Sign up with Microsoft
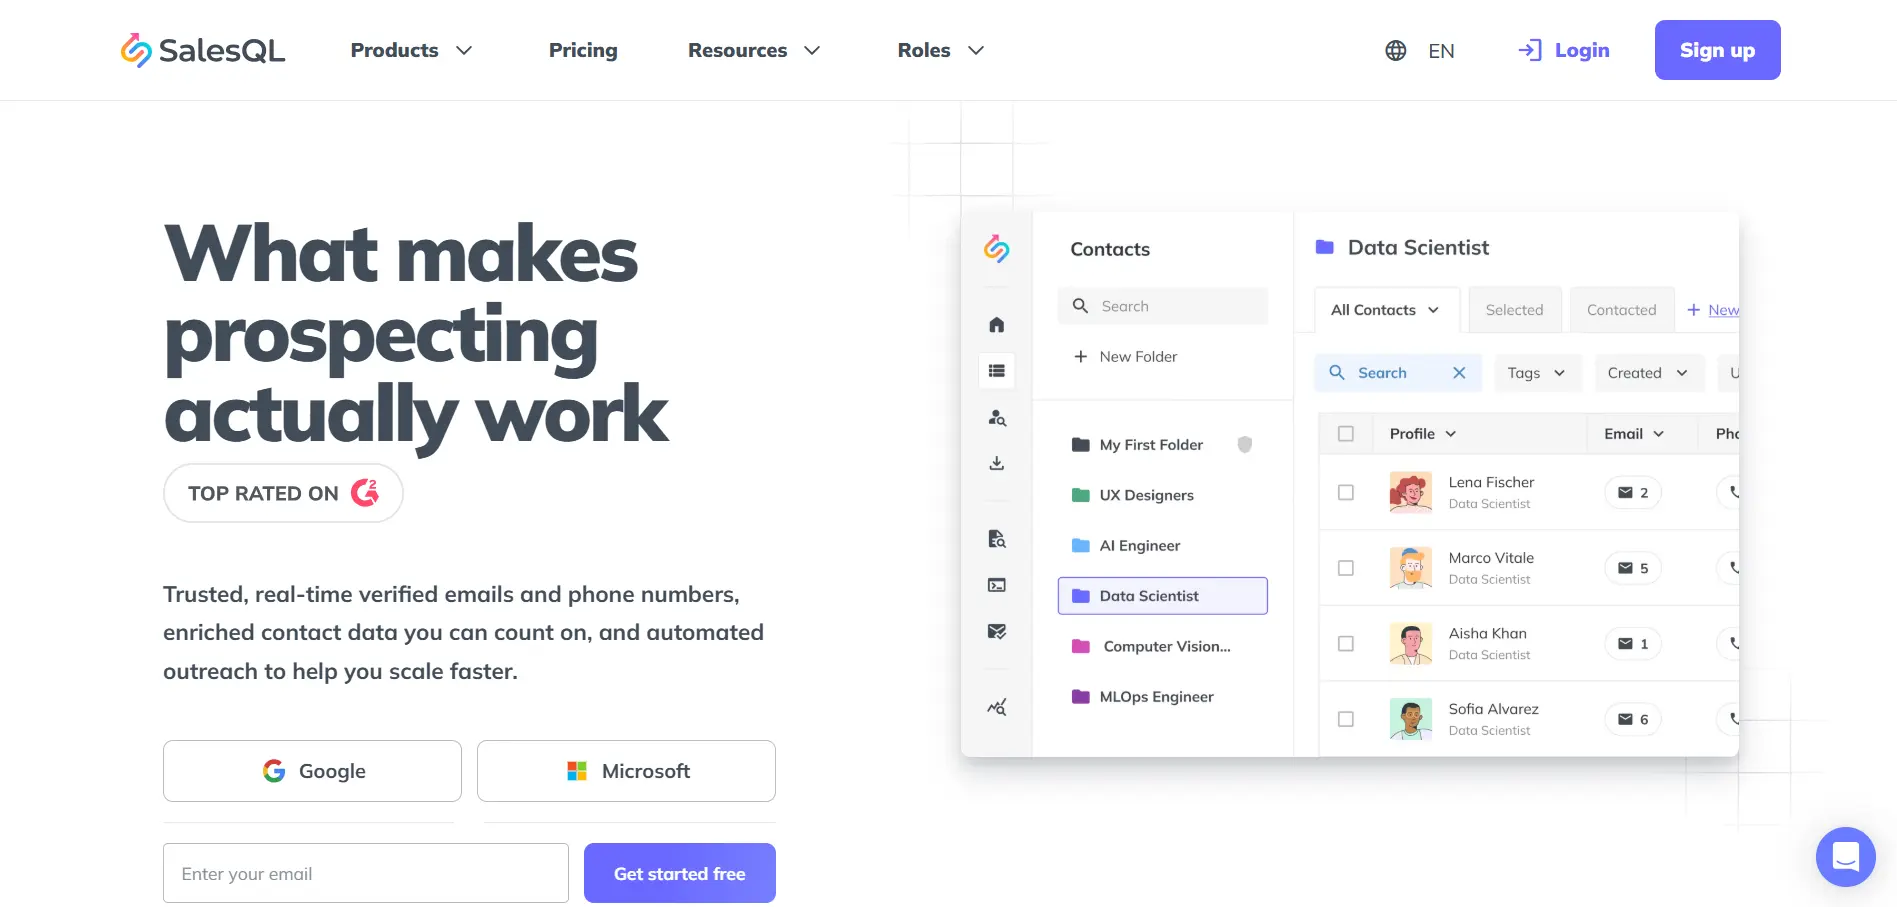 click(x=626, y=771)
